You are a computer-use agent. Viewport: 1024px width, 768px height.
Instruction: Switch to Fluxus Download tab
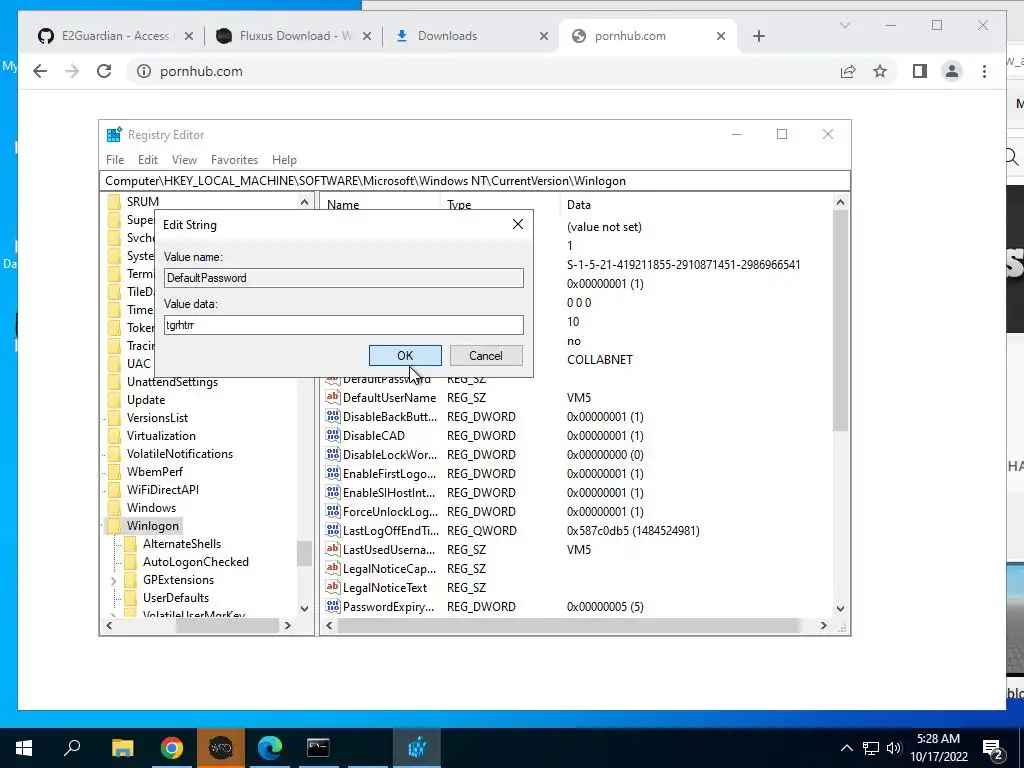click(x=296, y=36)
